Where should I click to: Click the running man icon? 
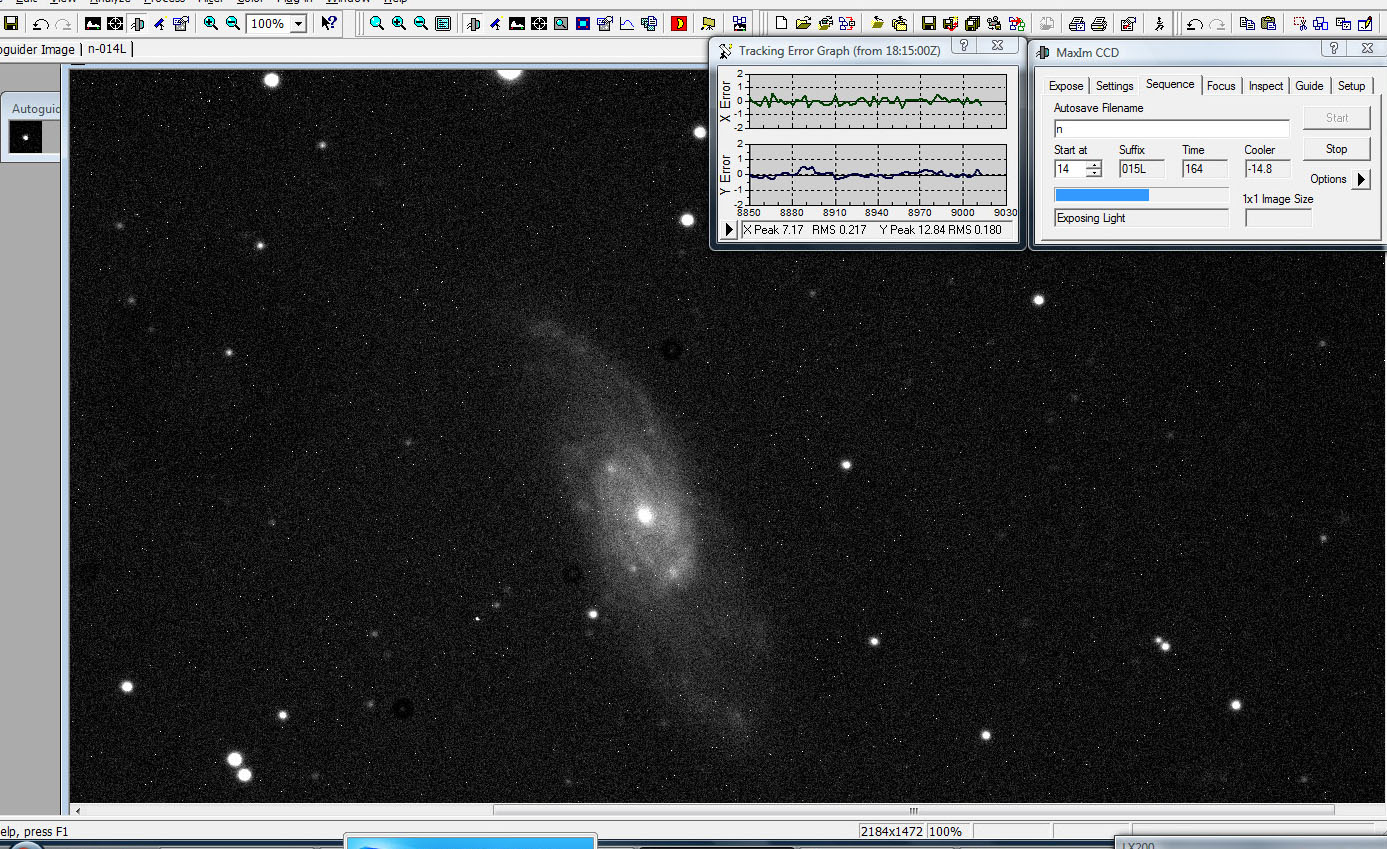(x=1159, y=23)
